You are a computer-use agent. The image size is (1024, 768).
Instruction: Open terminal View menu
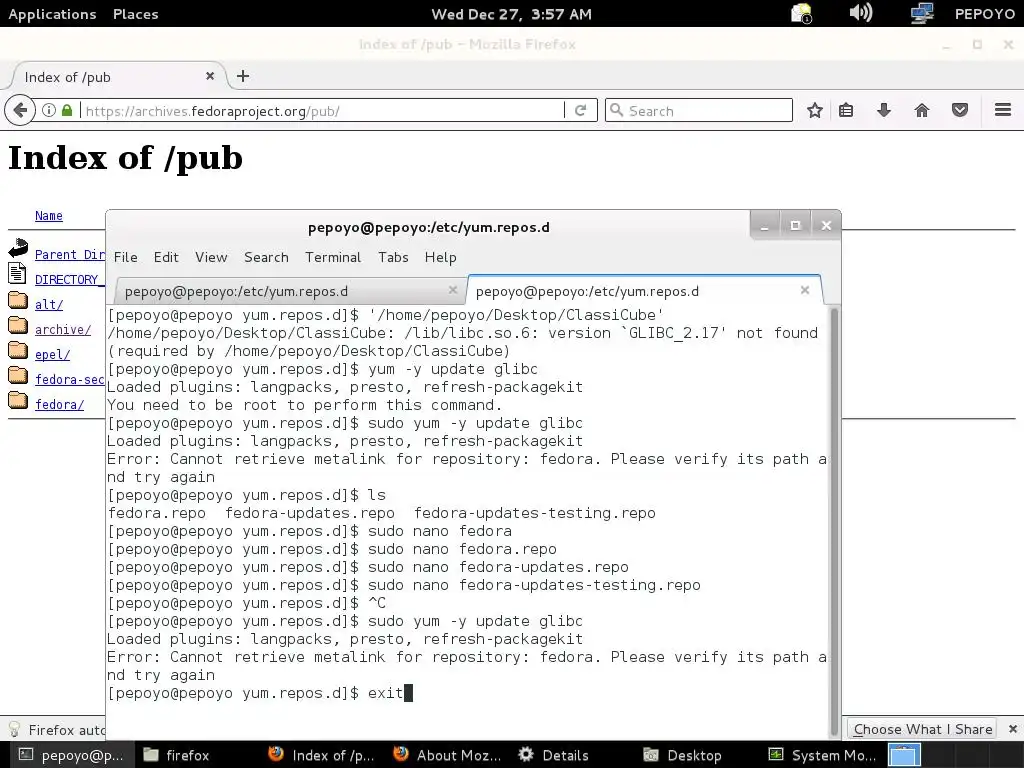(x=211, y=257)
